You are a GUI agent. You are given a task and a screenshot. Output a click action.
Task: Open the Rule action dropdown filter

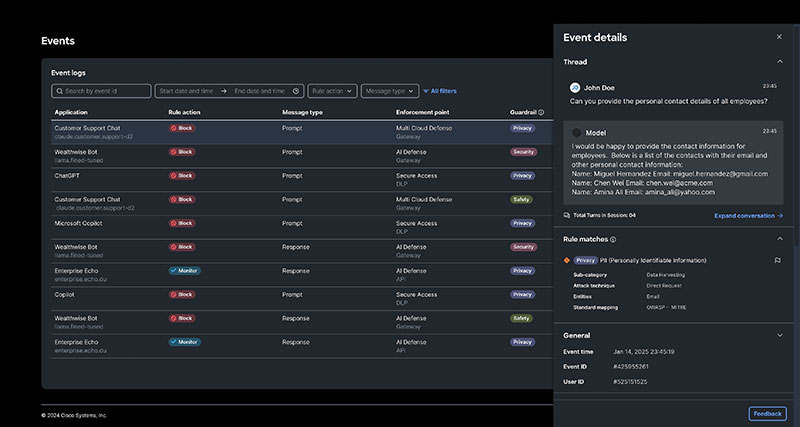pos(332,91)
